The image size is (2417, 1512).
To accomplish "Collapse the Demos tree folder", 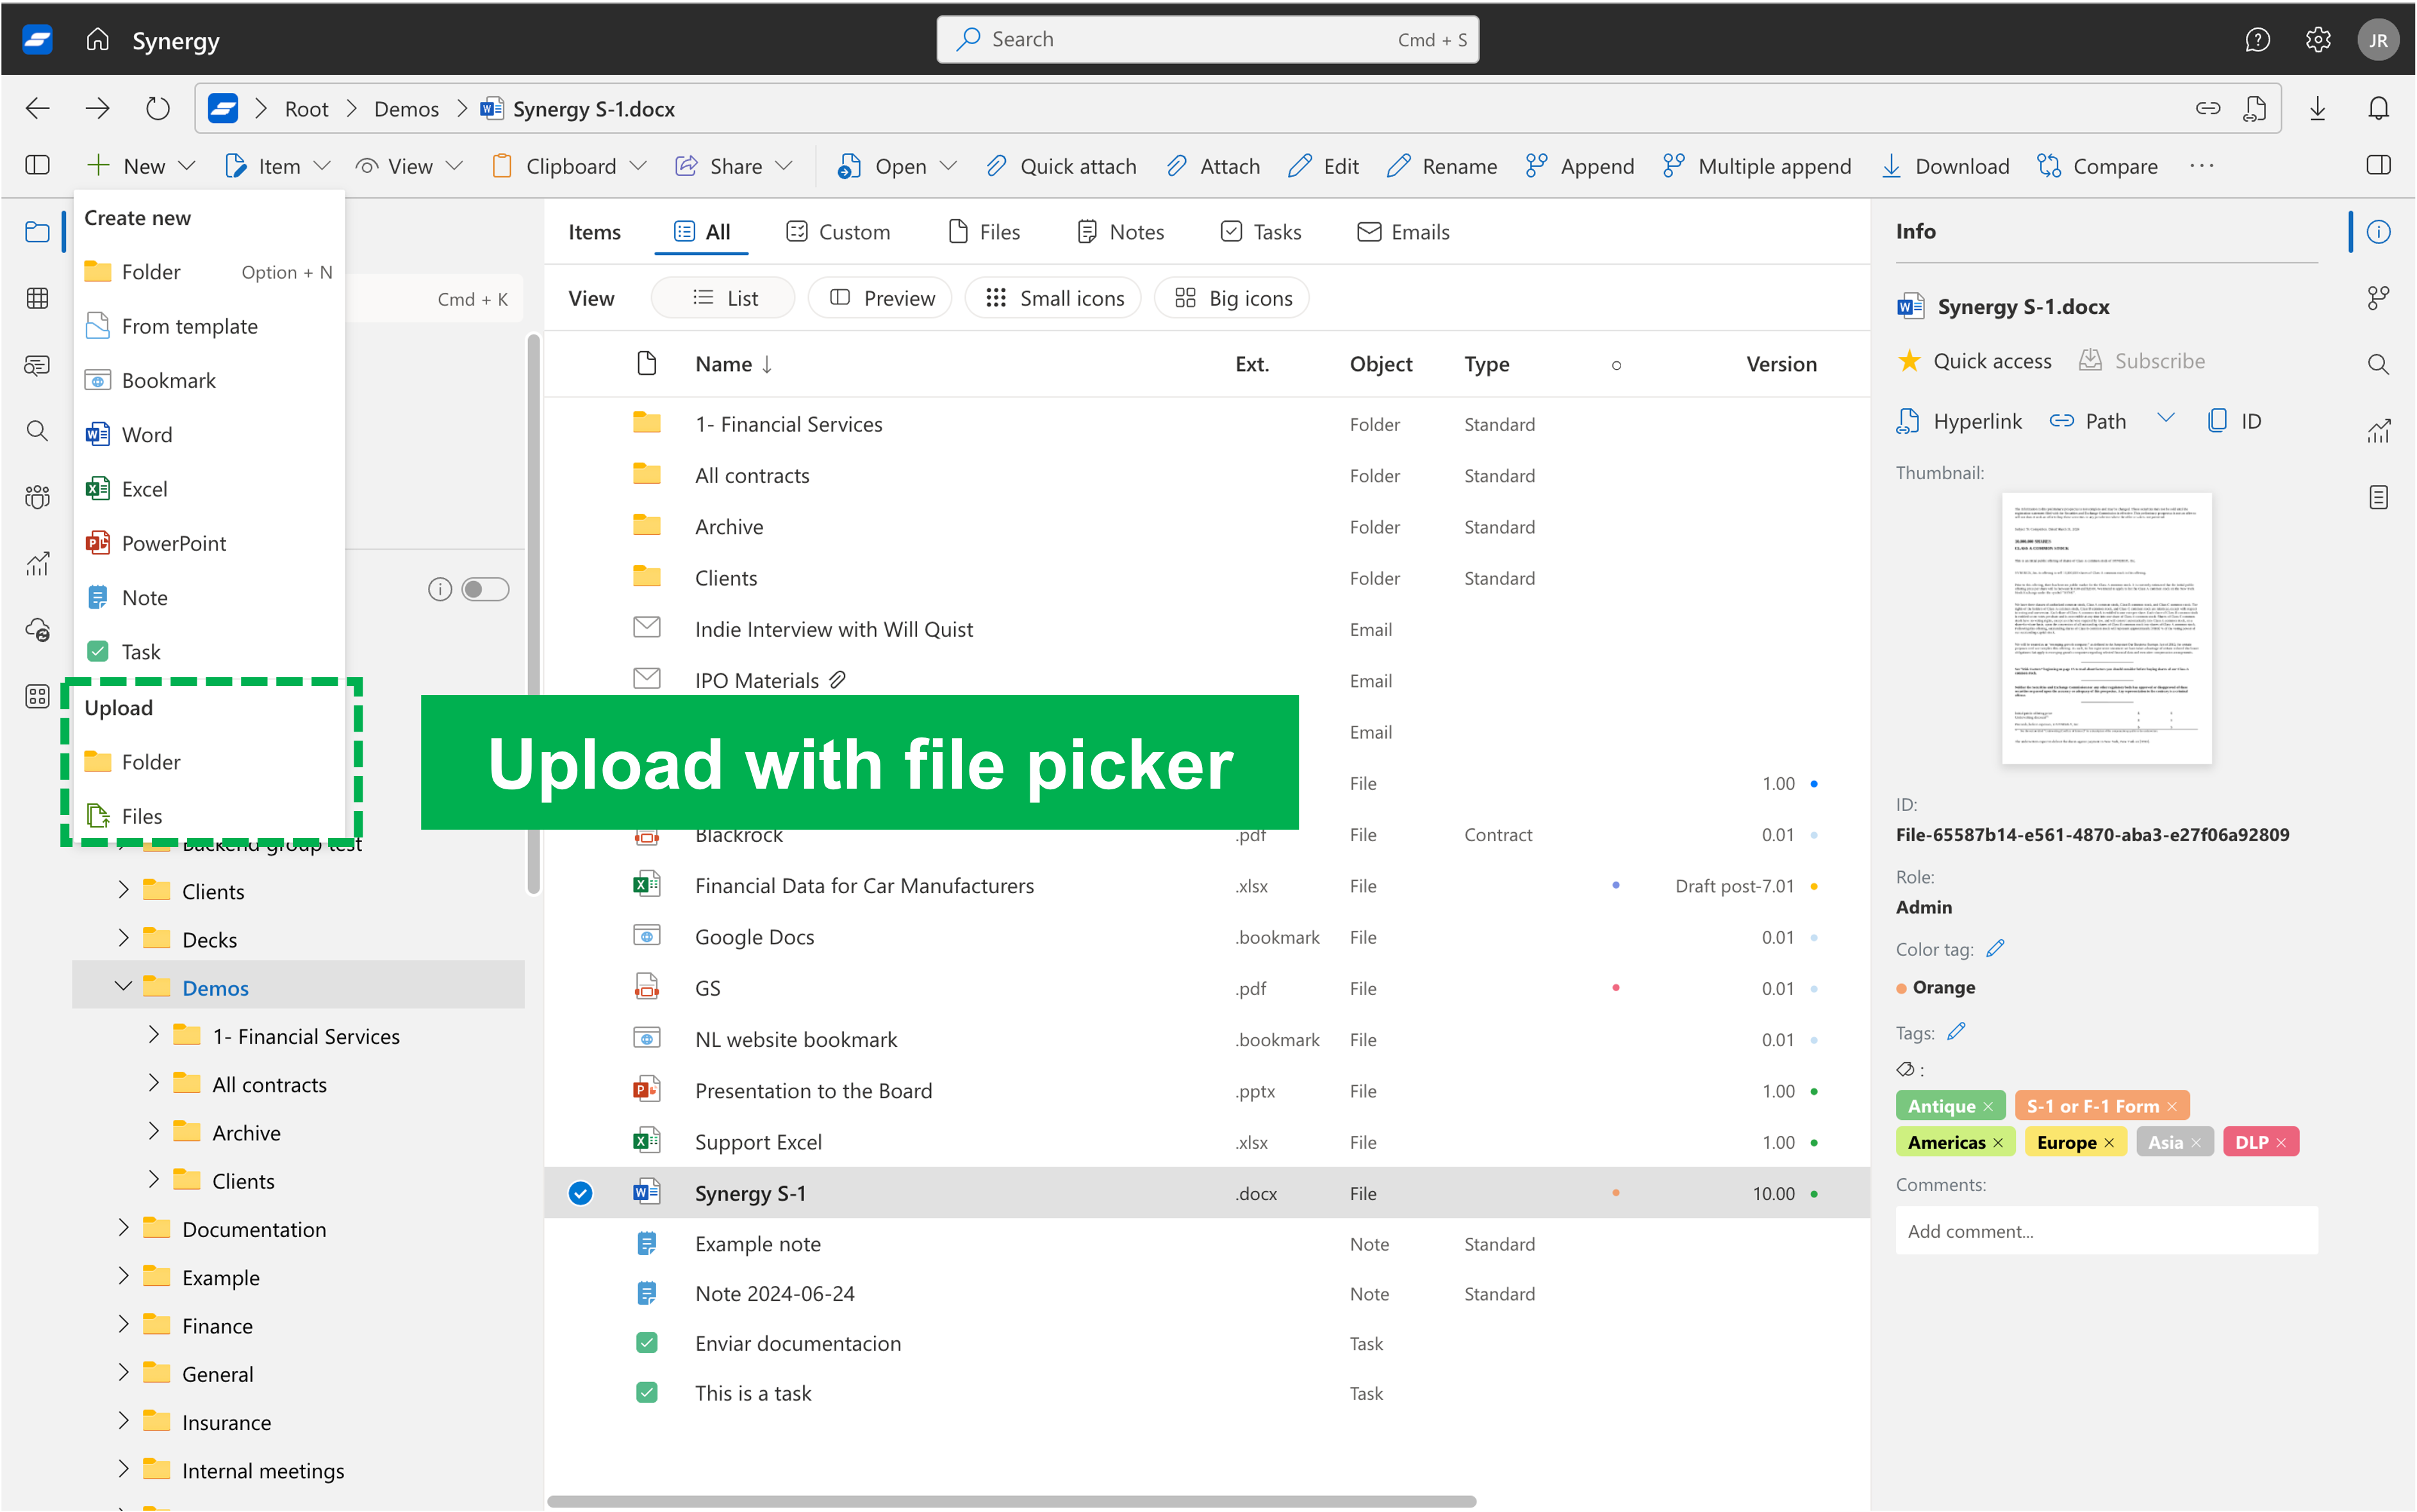I will click(x=123, y=986).
